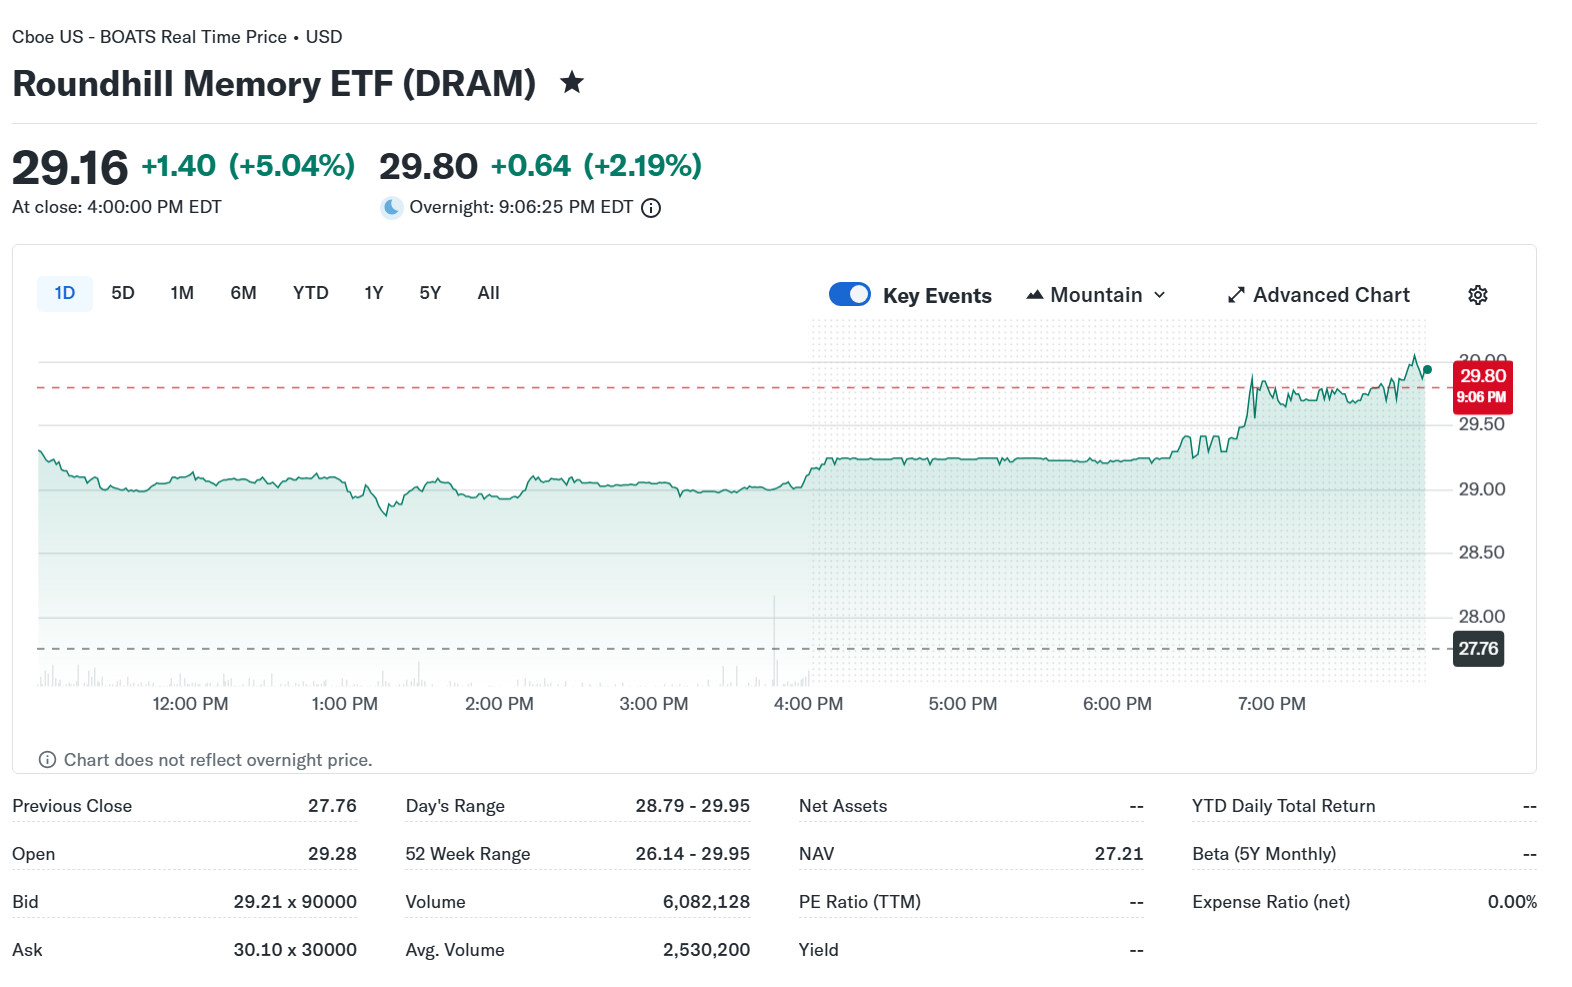
Task: Show the 1M chart range
Action: [x=182, y=293]
